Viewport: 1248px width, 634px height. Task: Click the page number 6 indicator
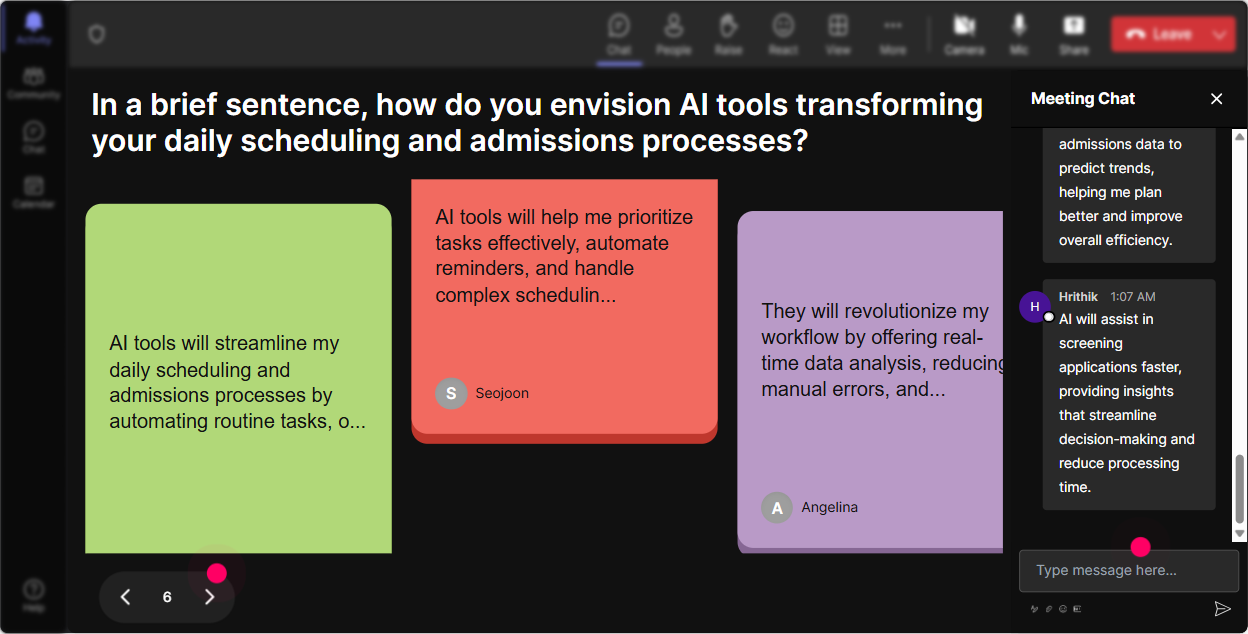(x=167, y=597)
